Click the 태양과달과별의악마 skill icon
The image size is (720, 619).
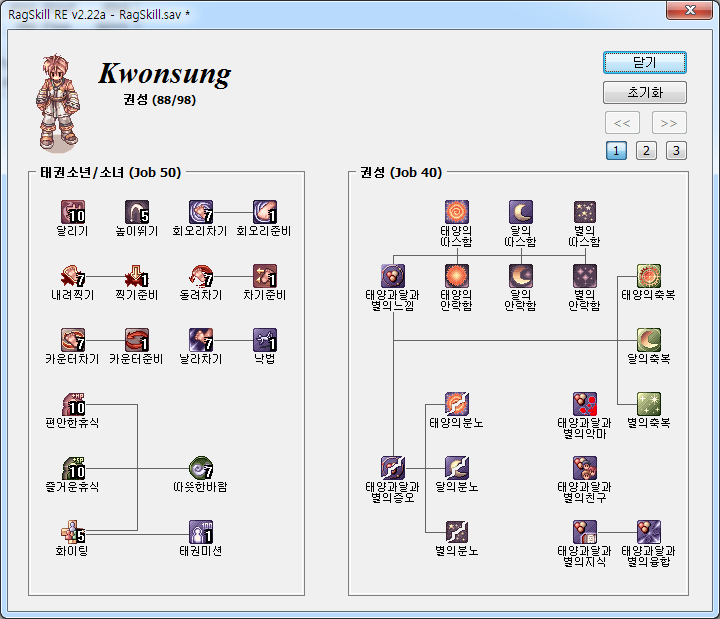[x=585, y=404]
